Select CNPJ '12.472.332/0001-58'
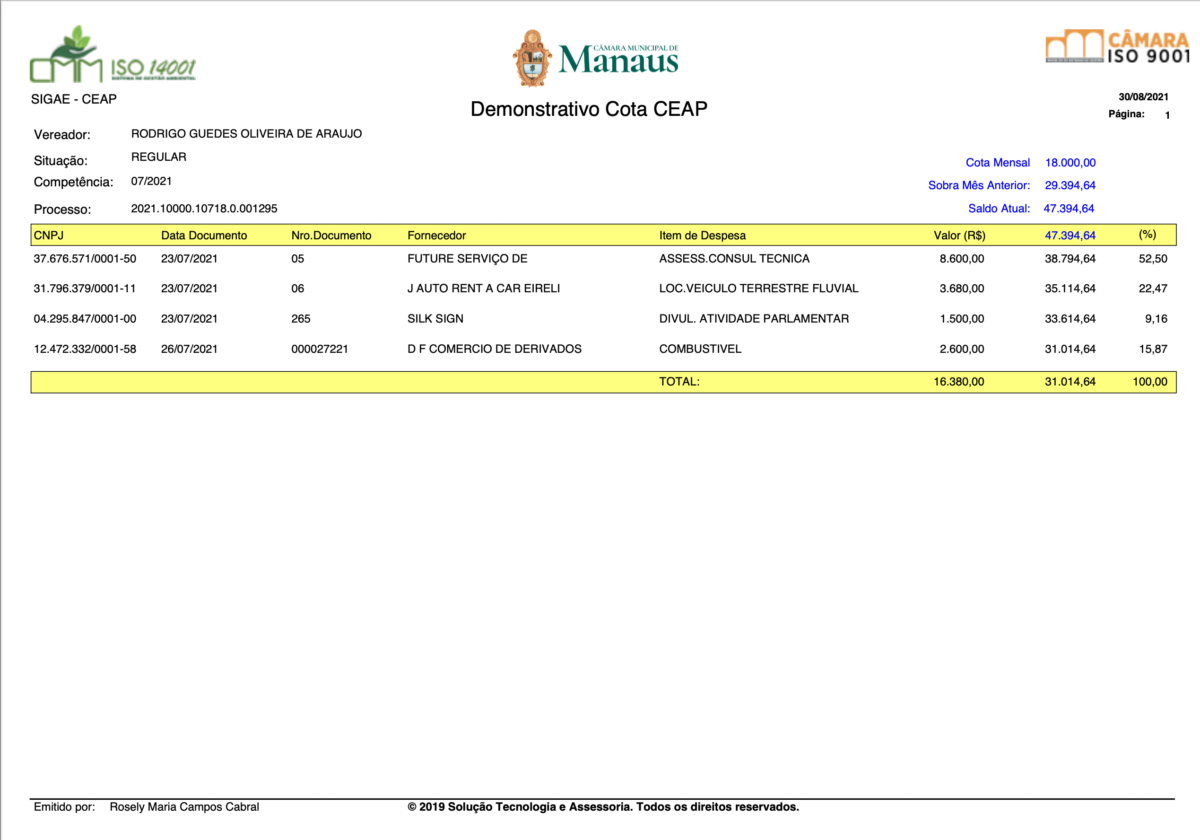Image resolution: width=1200 pixels, height=840 pixels. pyautogui.click(x=85, y=349)
